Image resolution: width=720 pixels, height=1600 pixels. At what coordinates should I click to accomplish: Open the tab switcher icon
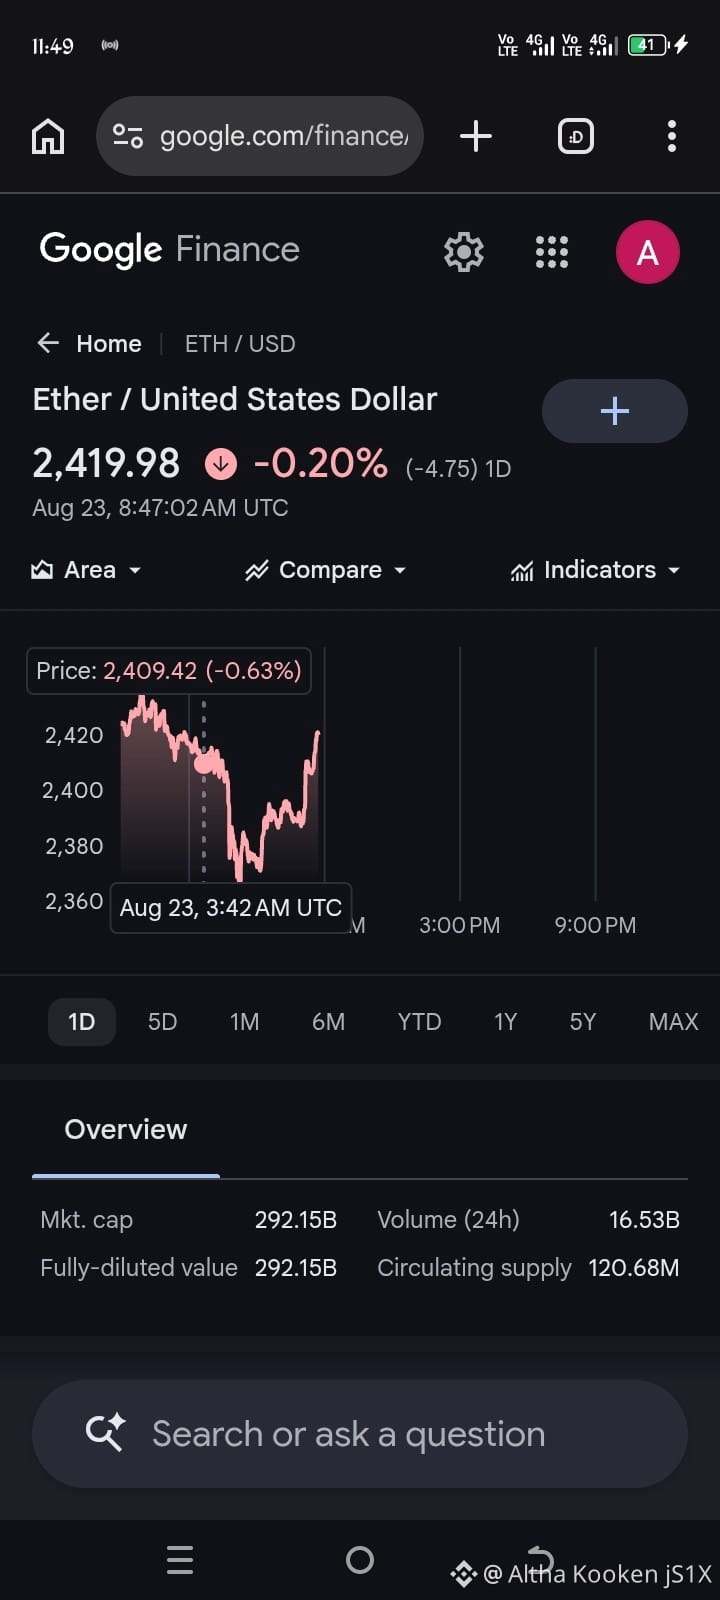coord(575,136)
